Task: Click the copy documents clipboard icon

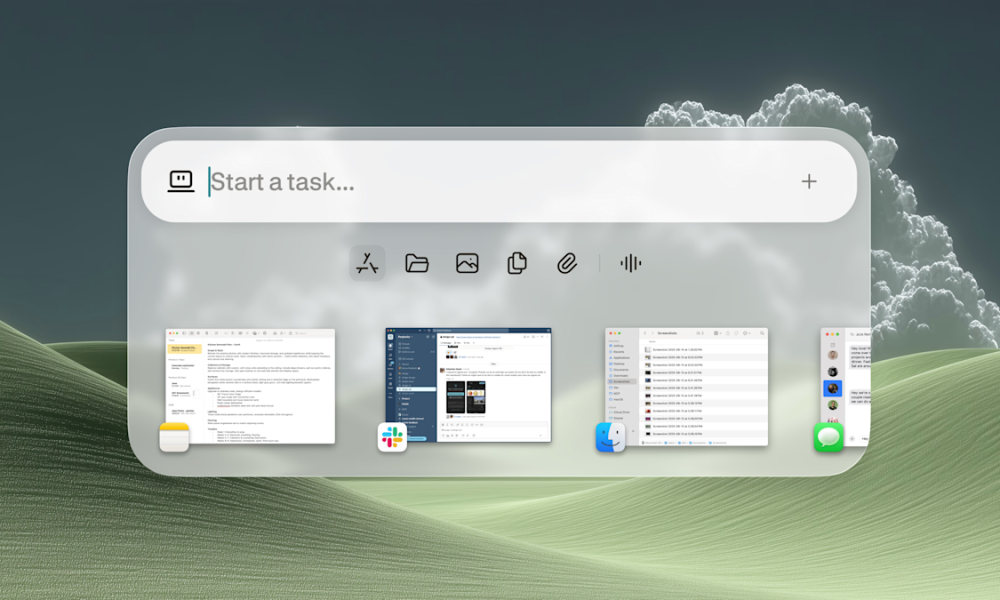Action: (517, 263)
